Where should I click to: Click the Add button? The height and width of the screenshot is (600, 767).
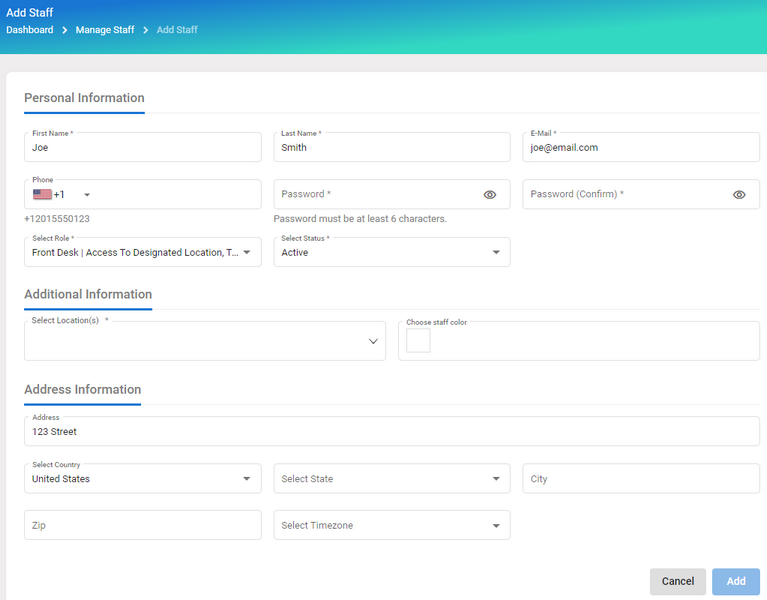736,581
